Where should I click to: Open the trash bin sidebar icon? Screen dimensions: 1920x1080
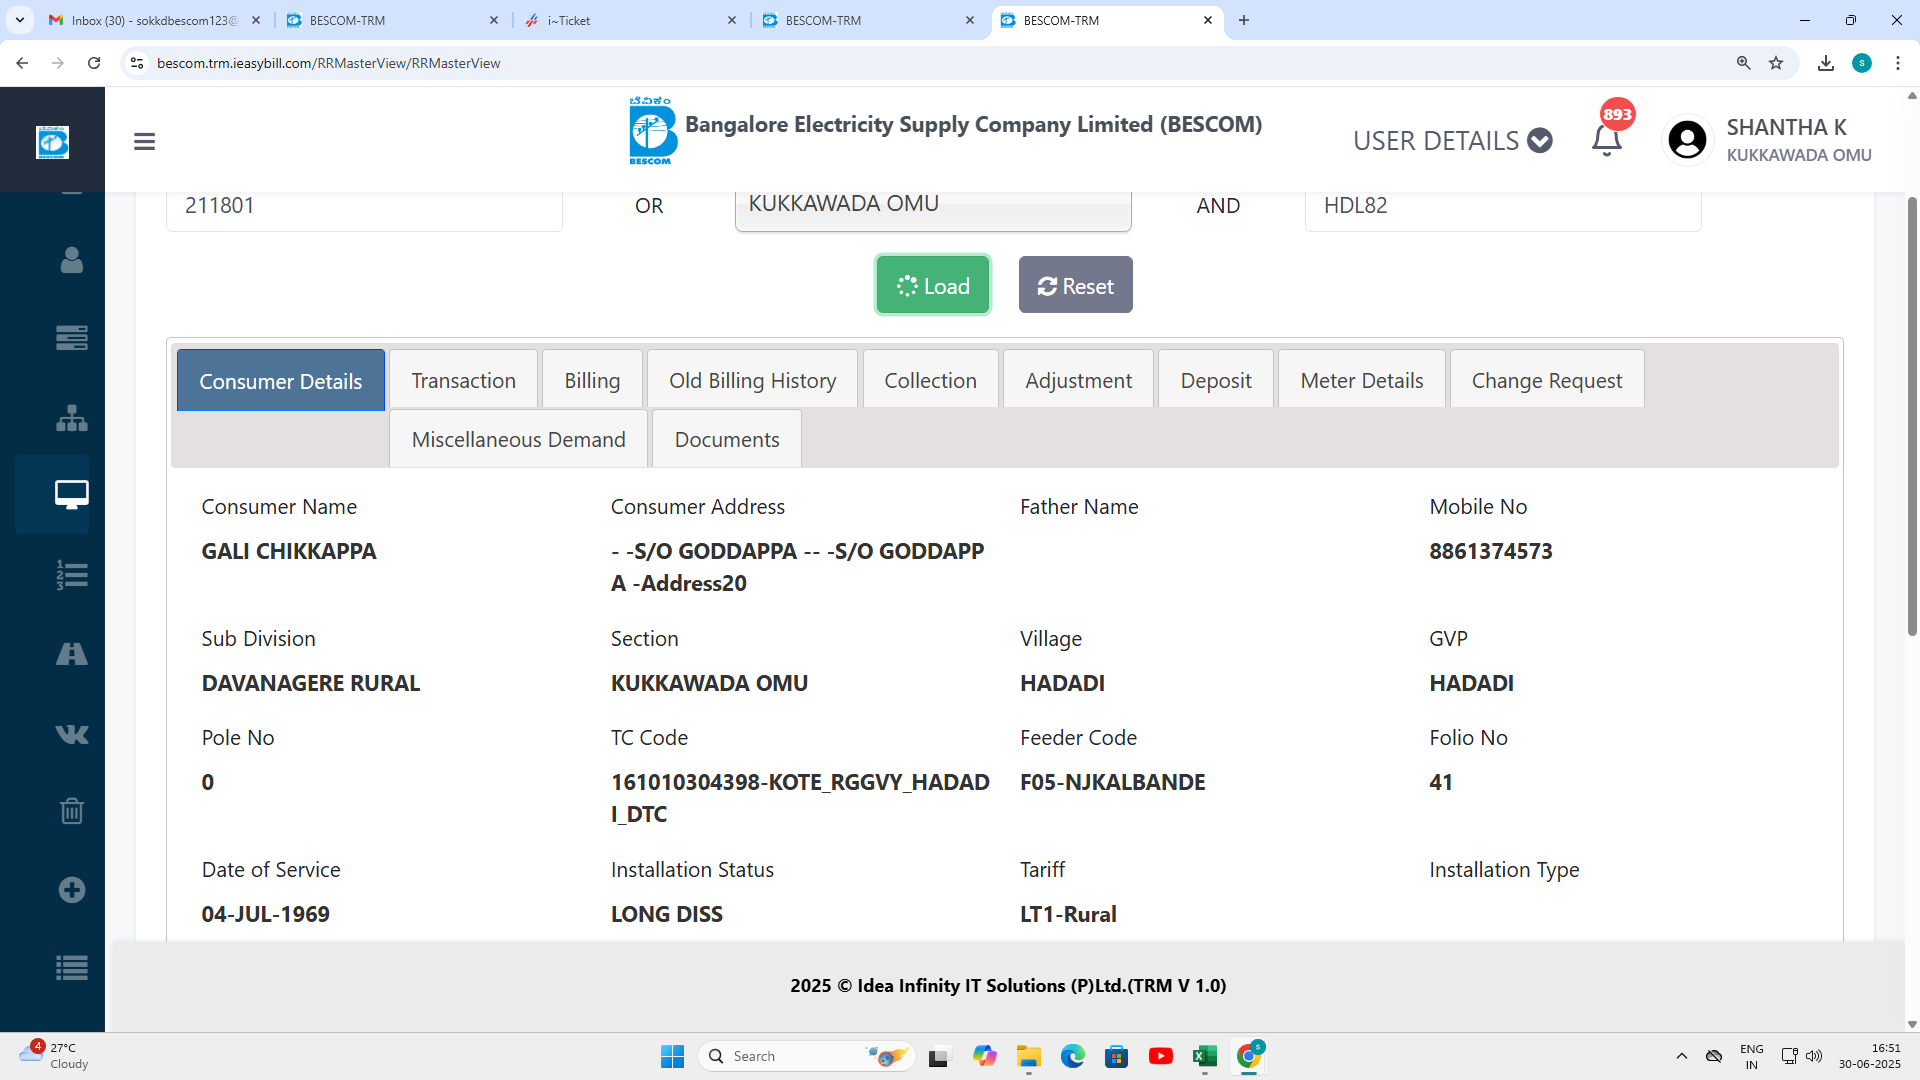(71, 810)
